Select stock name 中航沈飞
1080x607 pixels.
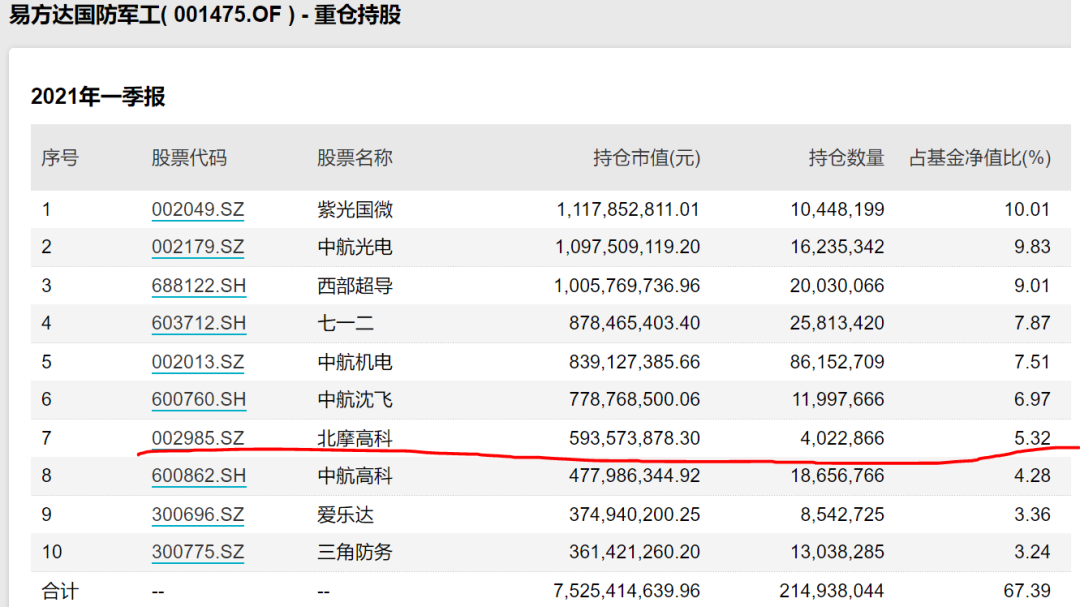pos(355,400)
